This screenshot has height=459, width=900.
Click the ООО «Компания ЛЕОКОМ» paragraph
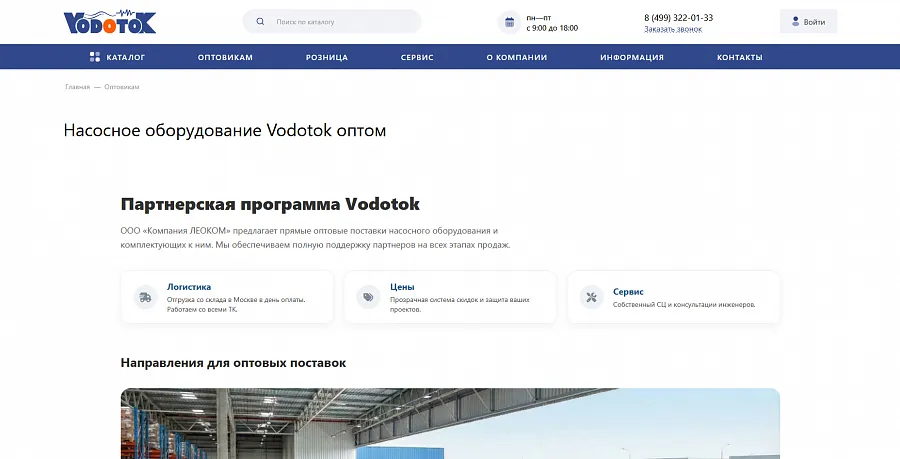(x=315, y=238)
